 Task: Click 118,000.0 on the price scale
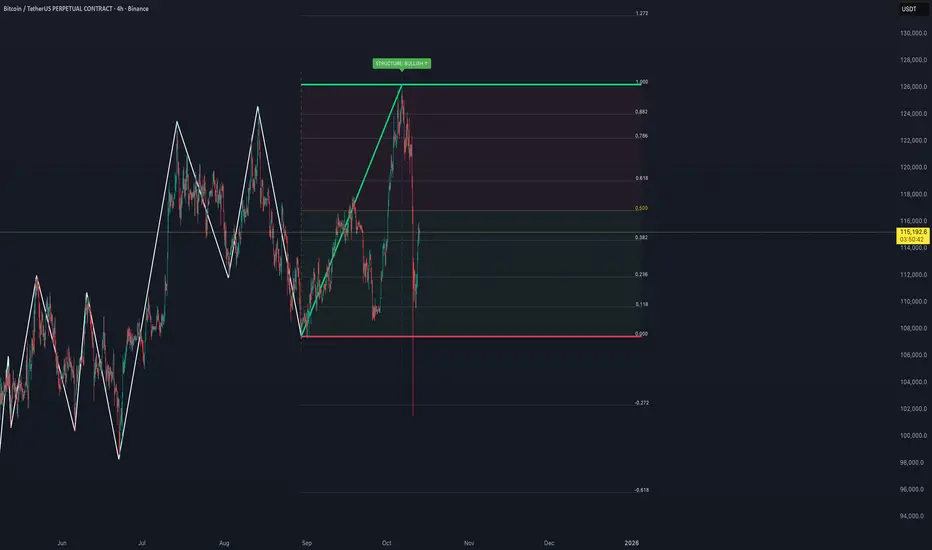pos(914,194)
